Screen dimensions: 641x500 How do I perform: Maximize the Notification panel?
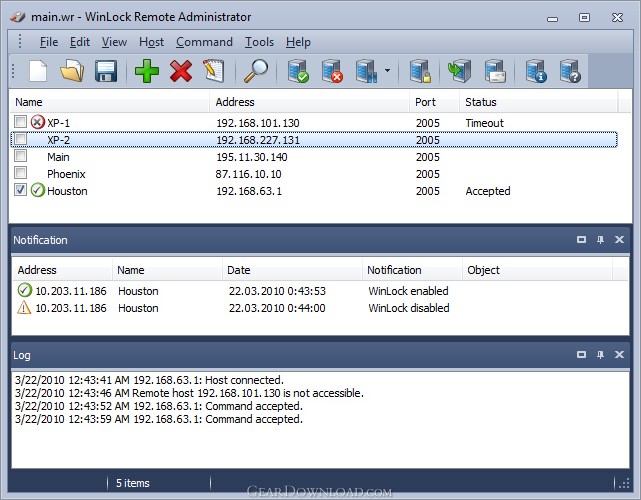(x=581, y=240)
